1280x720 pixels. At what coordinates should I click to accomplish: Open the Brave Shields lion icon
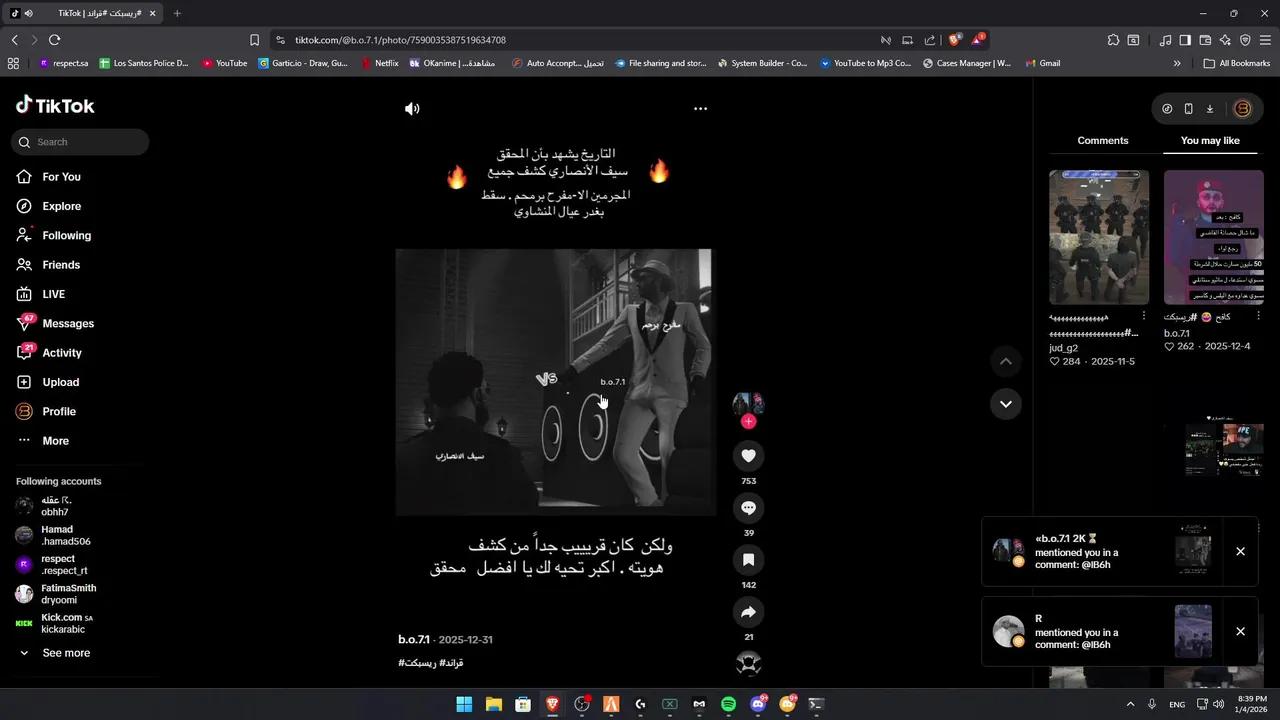click(x=954, y=40)
